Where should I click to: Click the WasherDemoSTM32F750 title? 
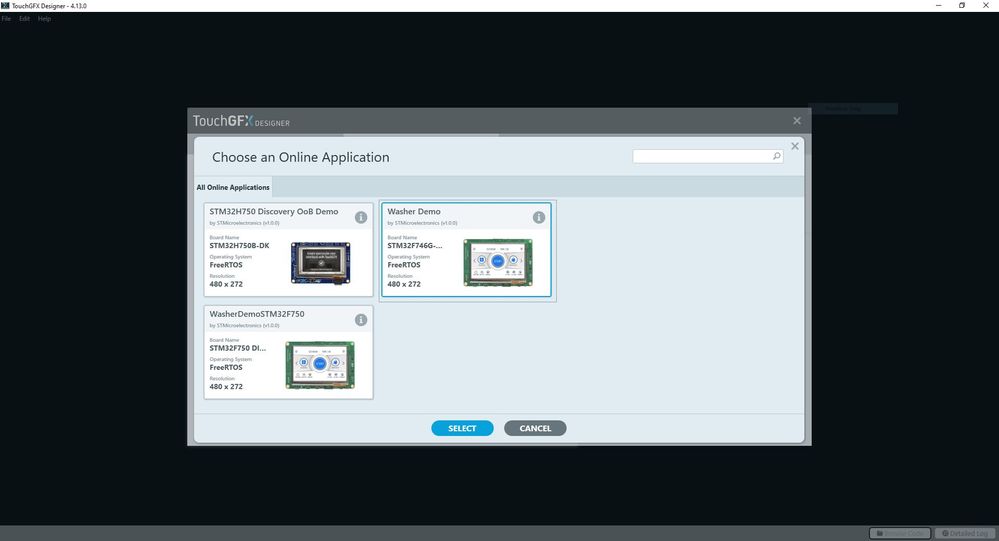(x=257, y=314)
